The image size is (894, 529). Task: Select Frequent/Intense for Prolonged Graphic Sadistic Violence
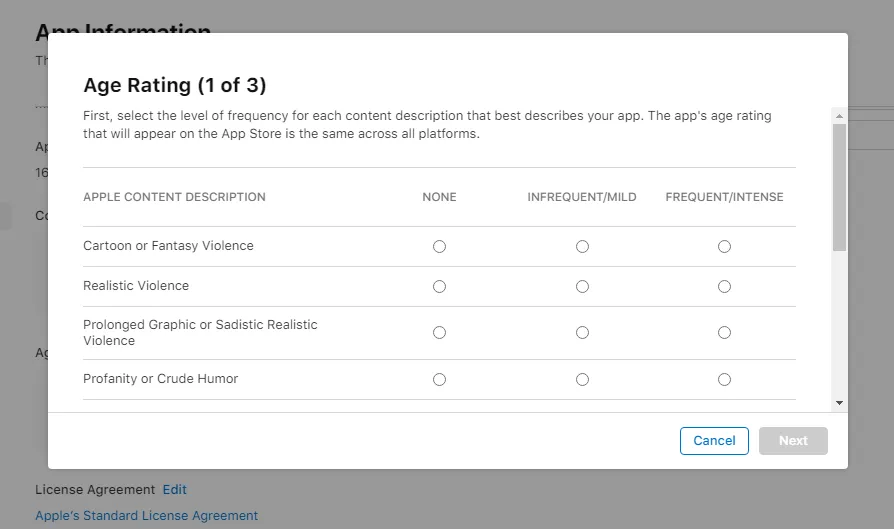click(724, 332)
